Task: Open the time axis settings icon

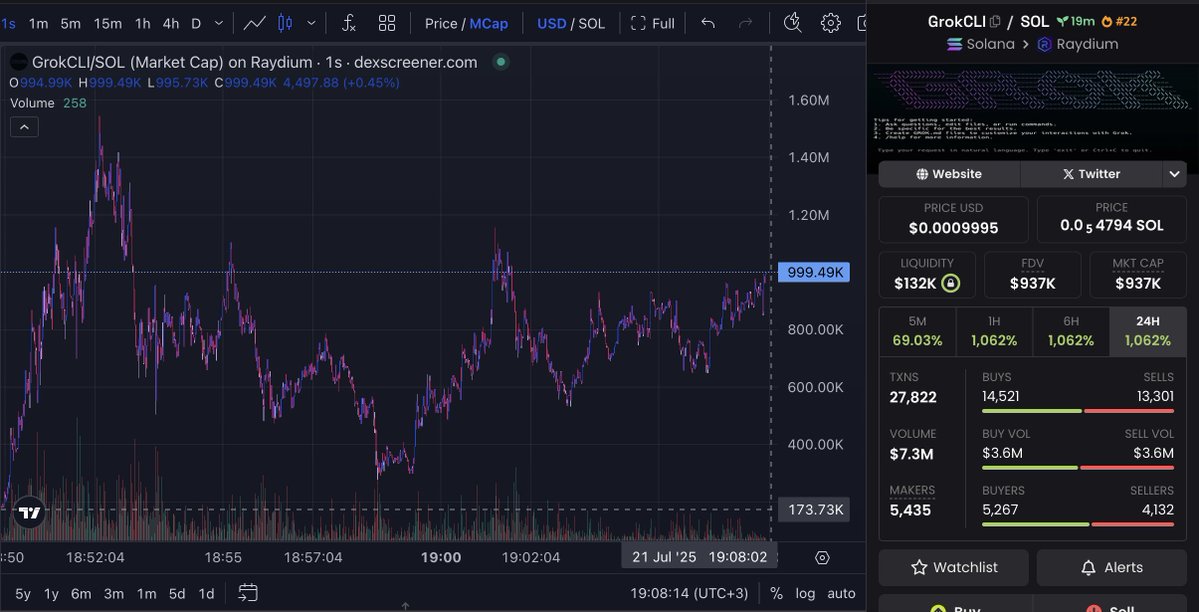Action: tap(822, 558)
